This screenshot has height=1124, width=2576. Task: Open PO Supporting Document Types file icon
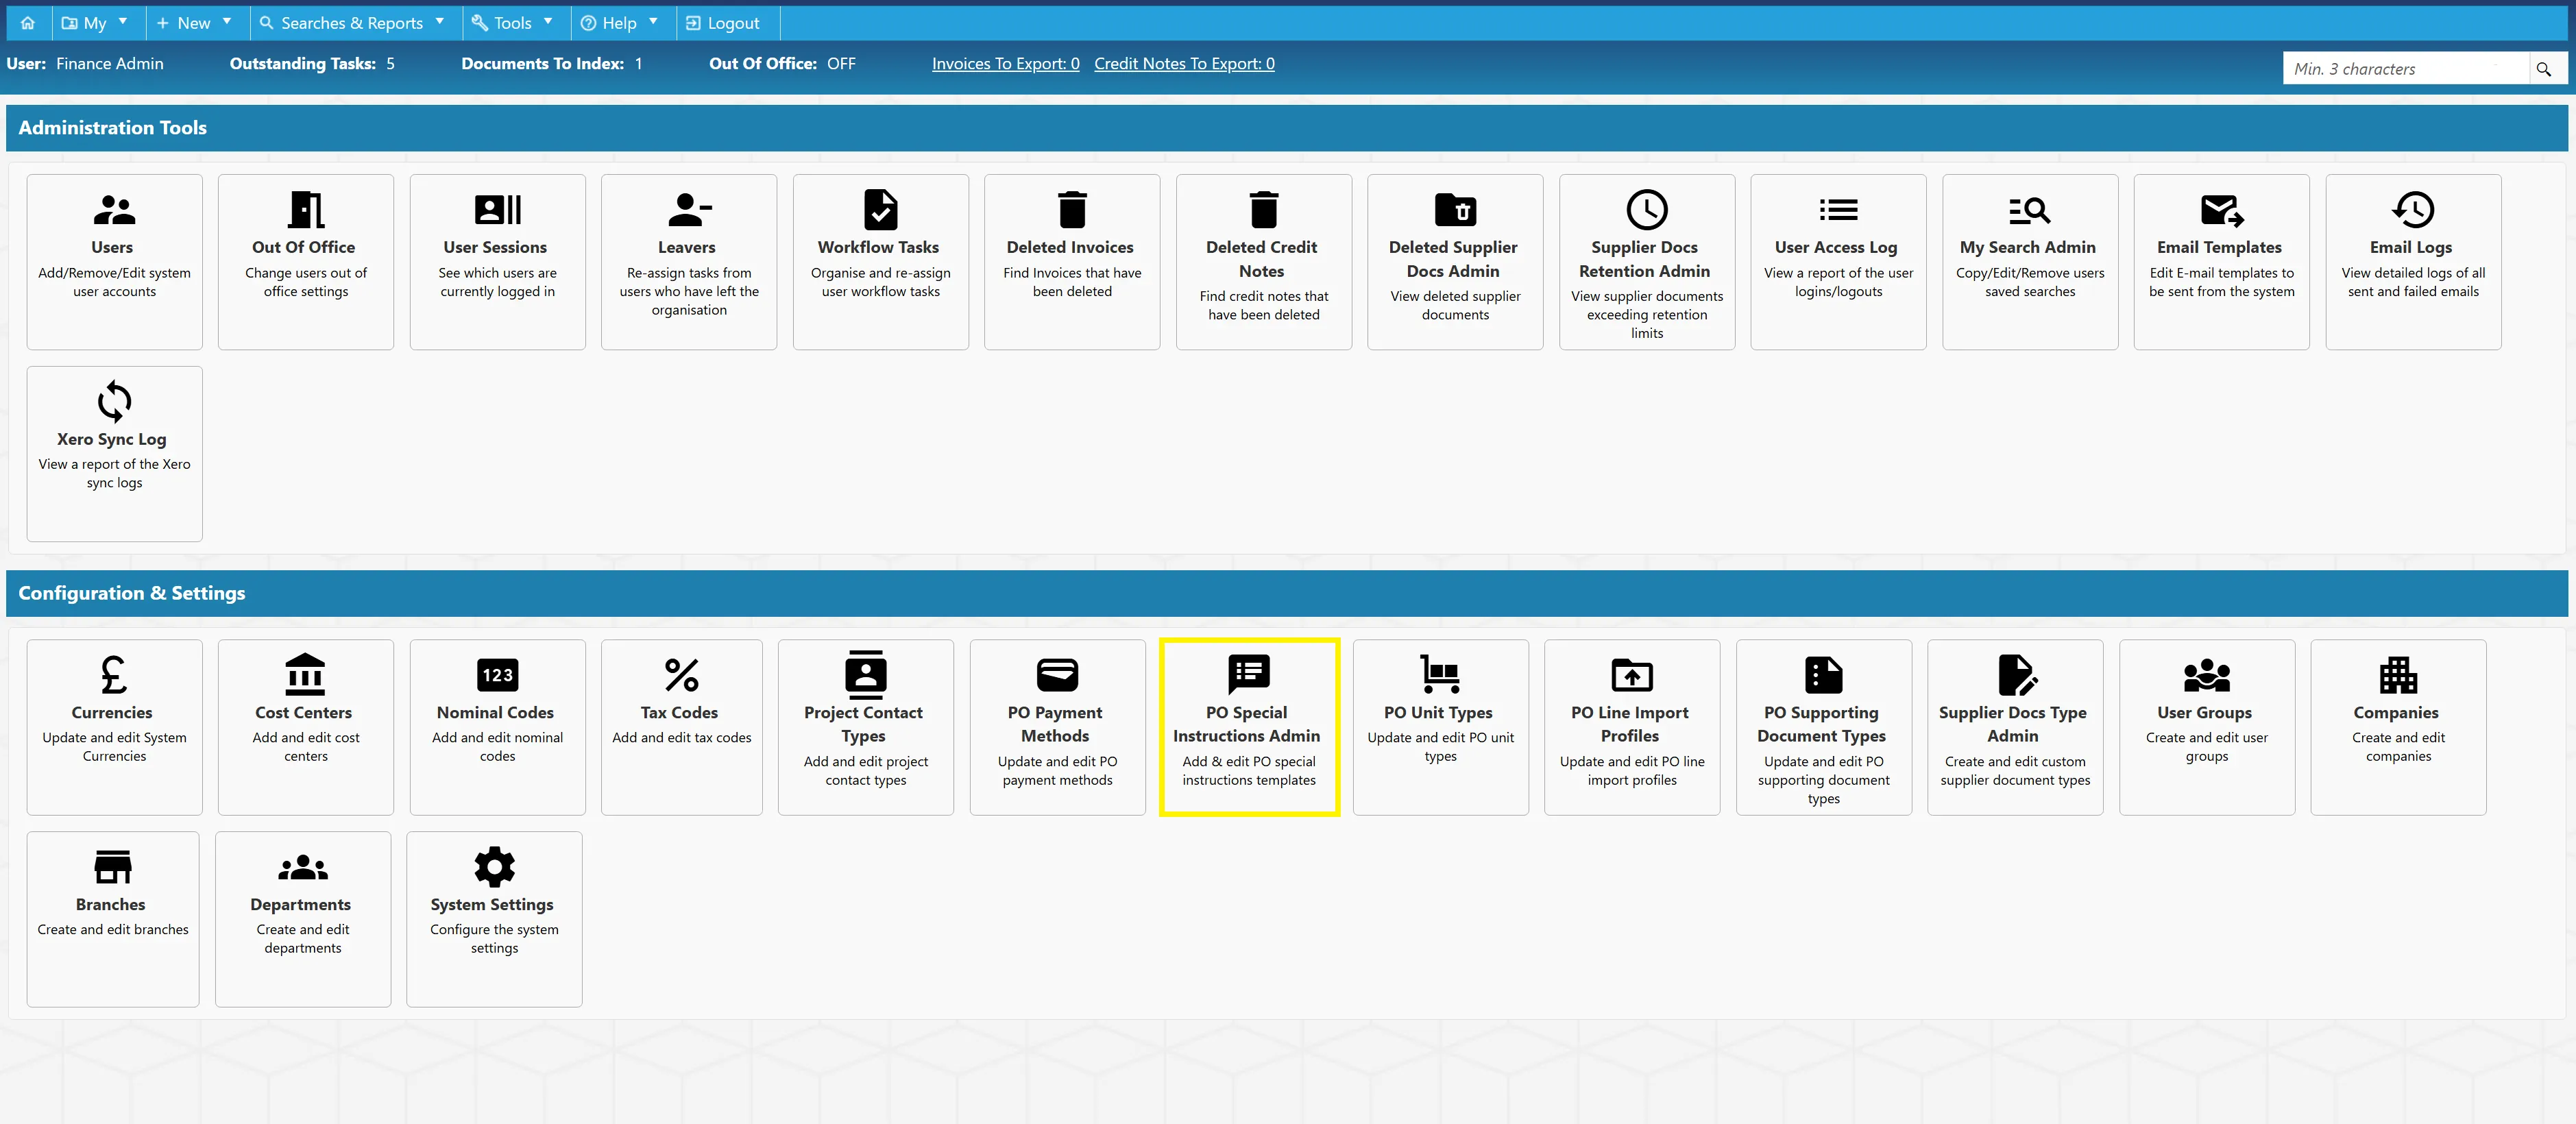[x=1823, y=675]
